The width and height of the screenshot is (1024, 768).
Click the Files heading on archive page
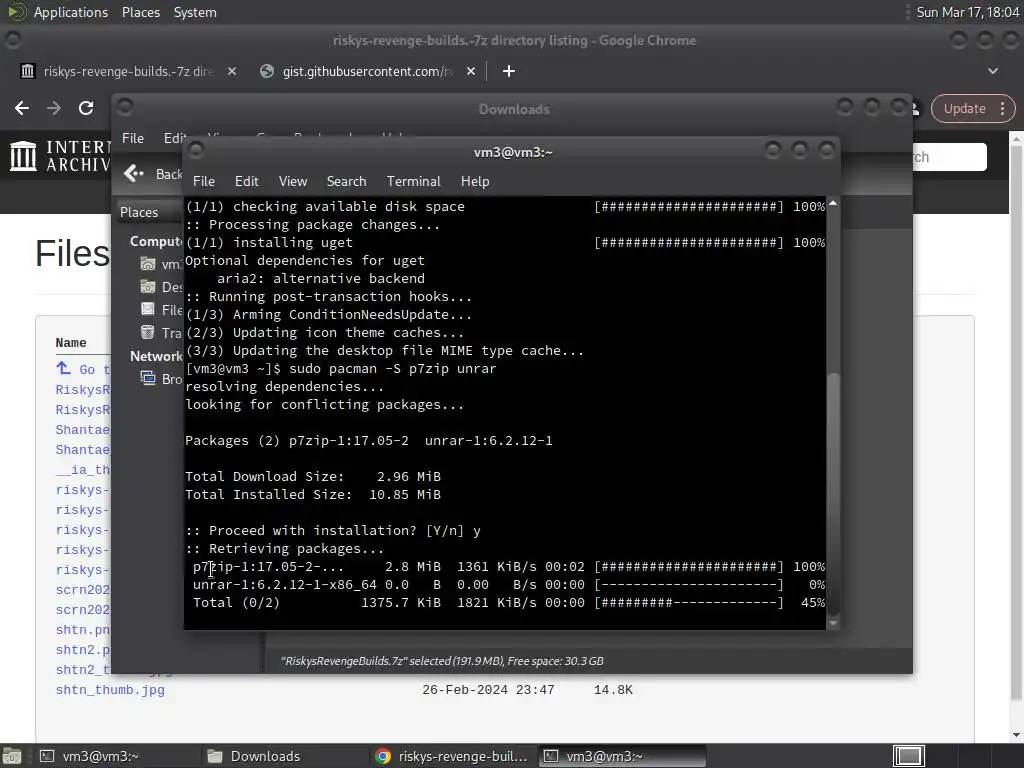[72, 253]
